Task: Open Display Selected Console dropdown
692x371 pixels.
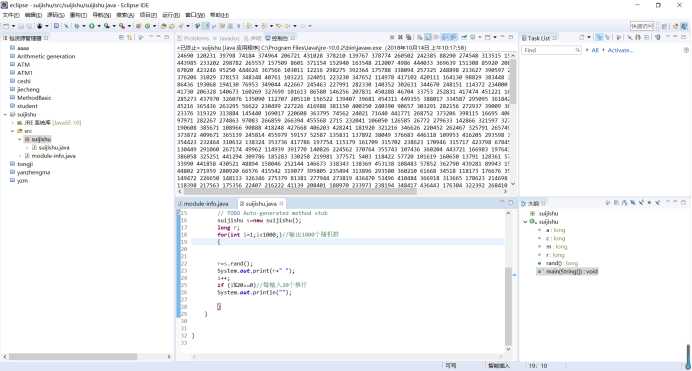Action: pyautogui.click(x=479, y=37)
